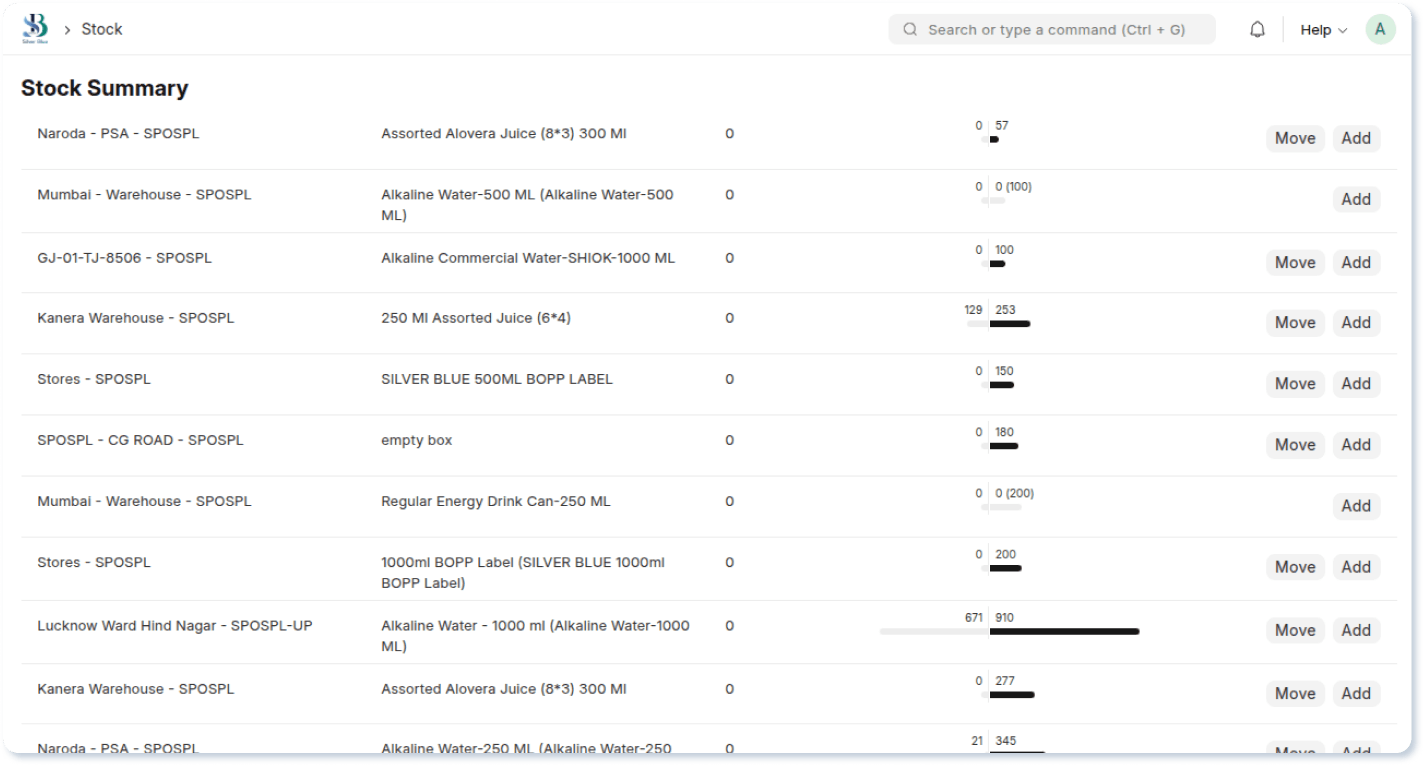
Task: Click the Silver Blue logo icon
Action: coord(35,29)
